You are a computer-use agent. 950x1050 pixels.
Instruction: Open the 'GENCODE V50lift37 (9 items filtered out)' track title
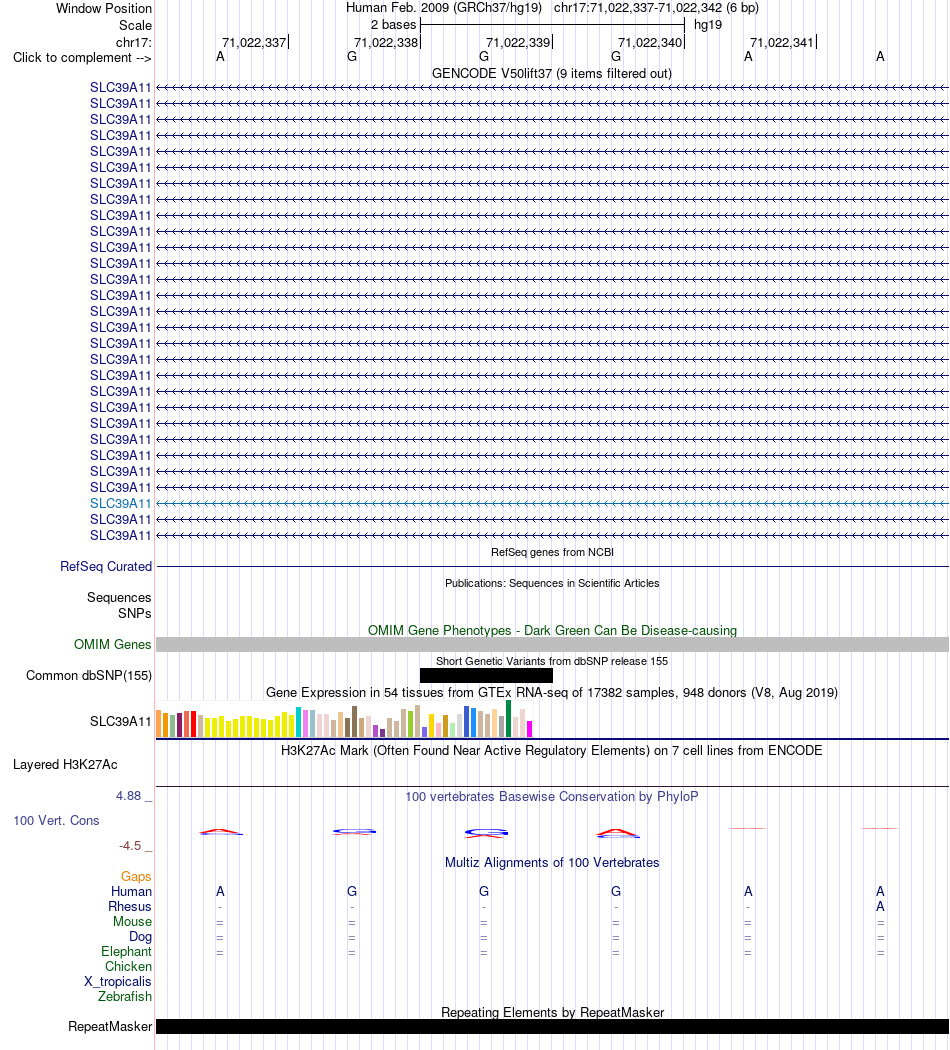(x=552, y=74)
